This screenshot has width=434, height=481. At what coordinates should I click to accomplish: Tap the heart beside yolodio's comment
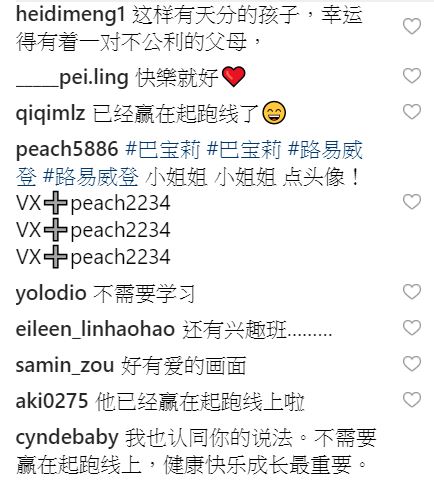pyautogui.click(x=412, y=292)
